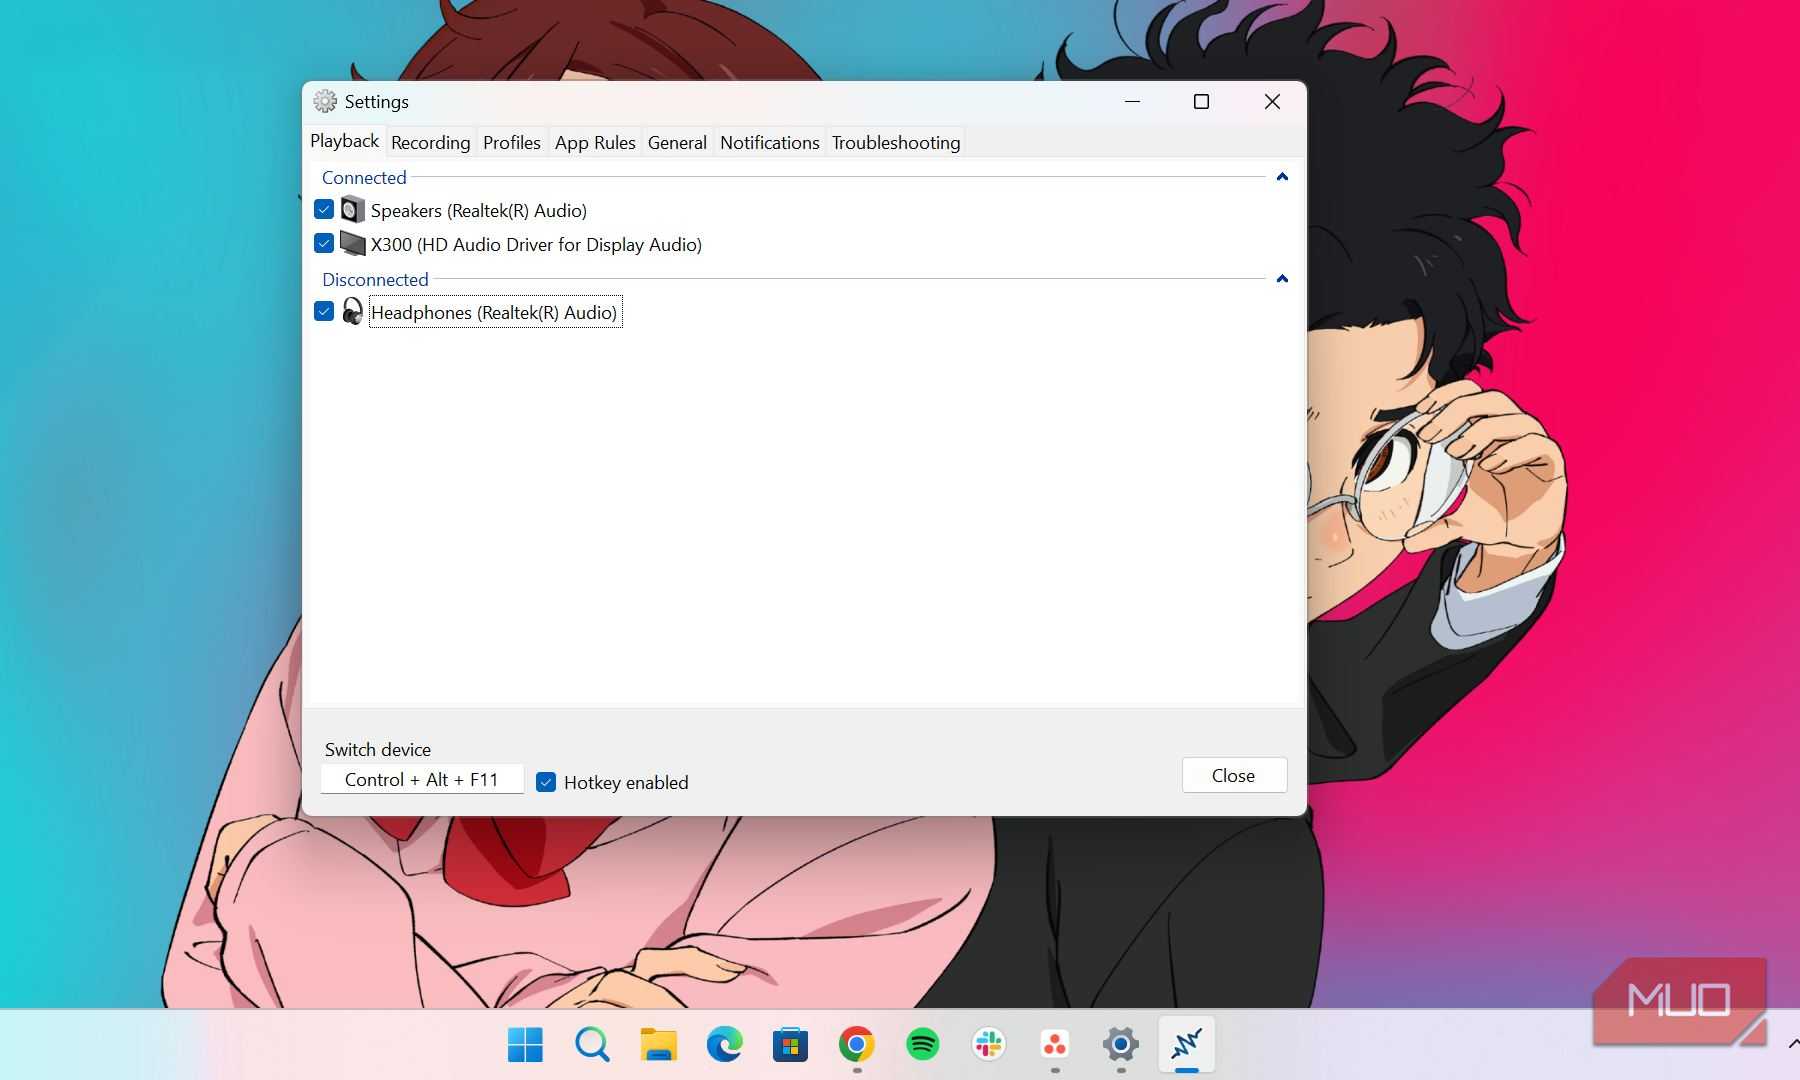
Task: Select X300 (HD Audio Driver for Display Audio) text
Action: 536,244
